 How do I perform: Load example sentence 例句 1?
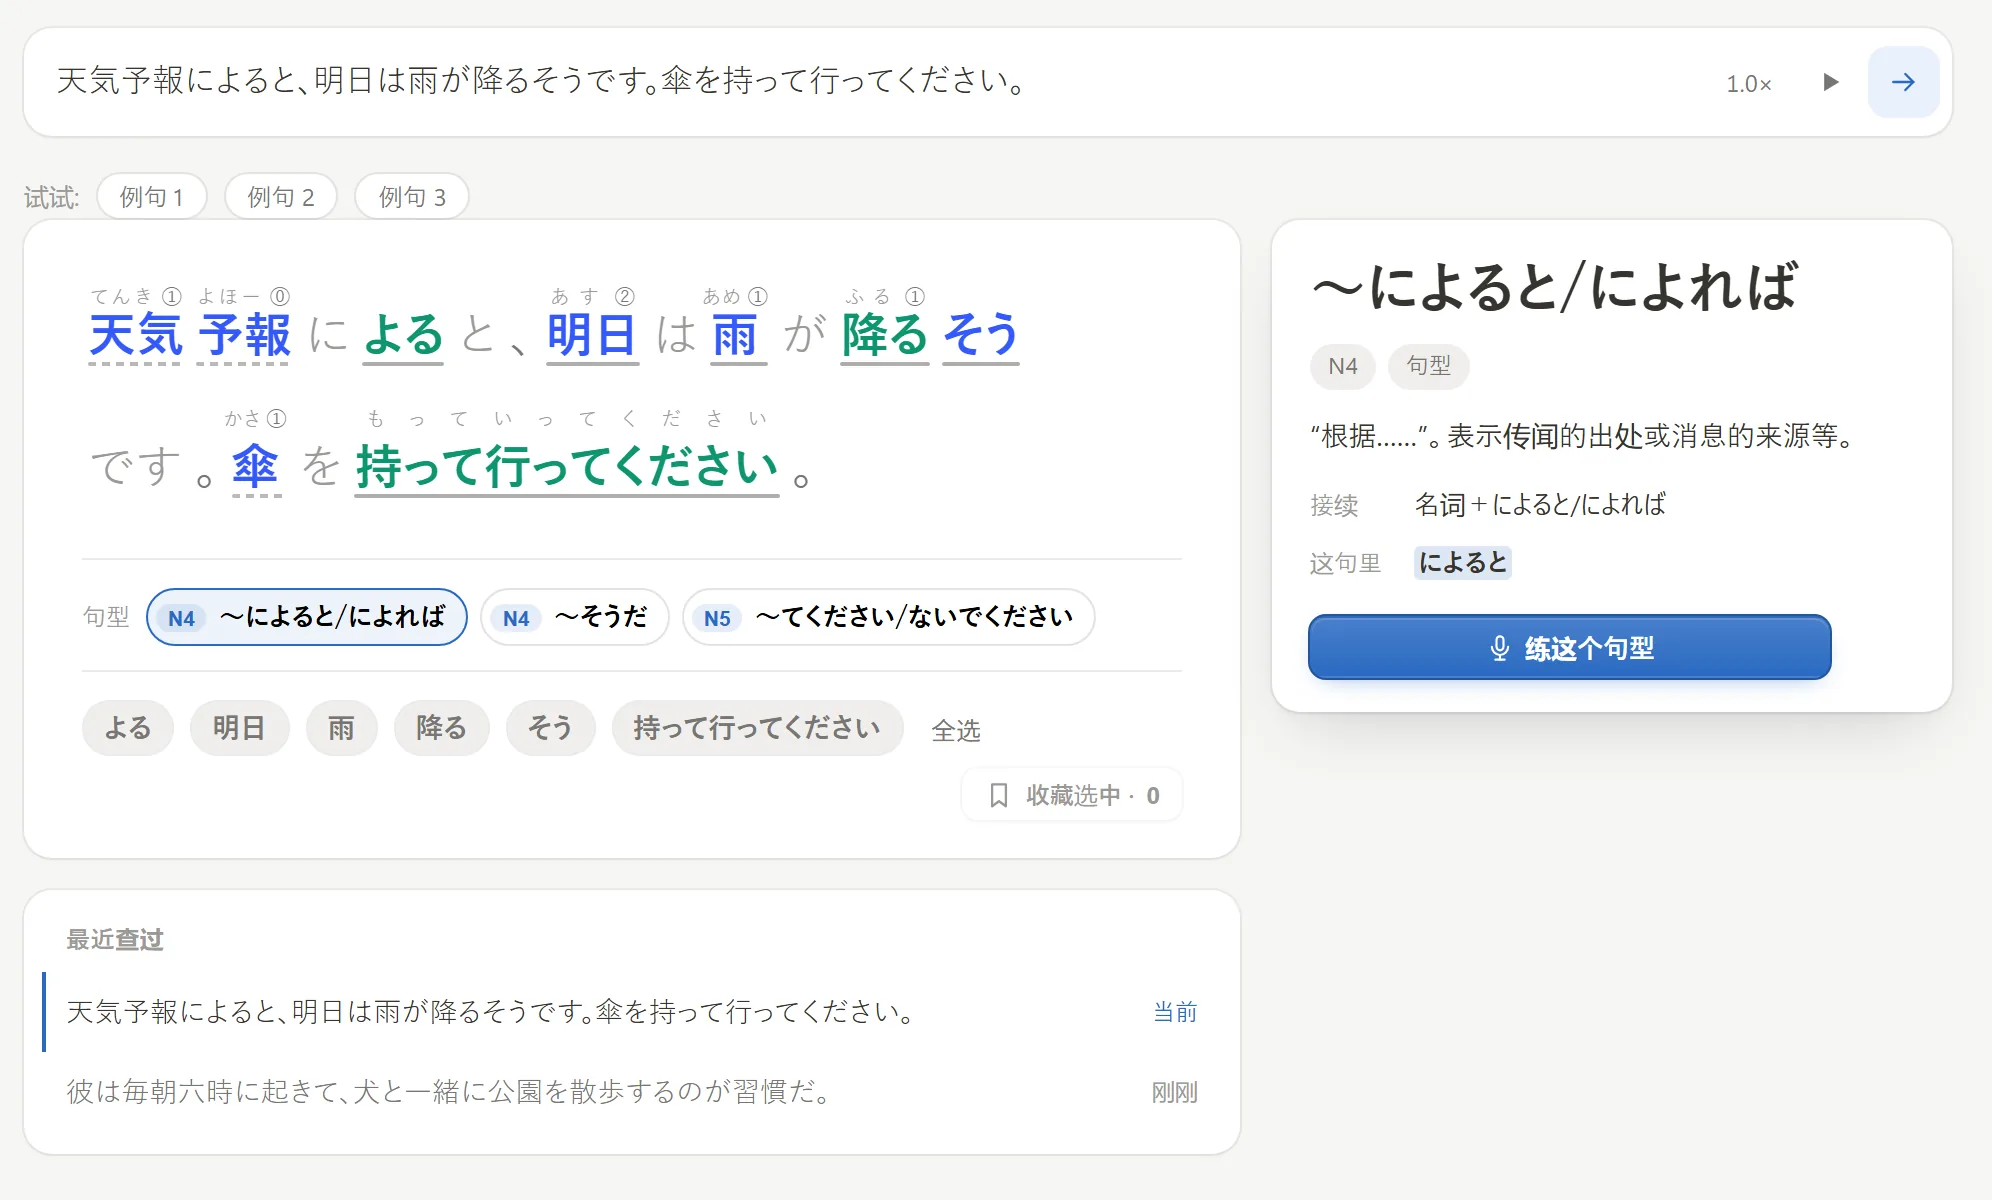click(x=152, y=197)
